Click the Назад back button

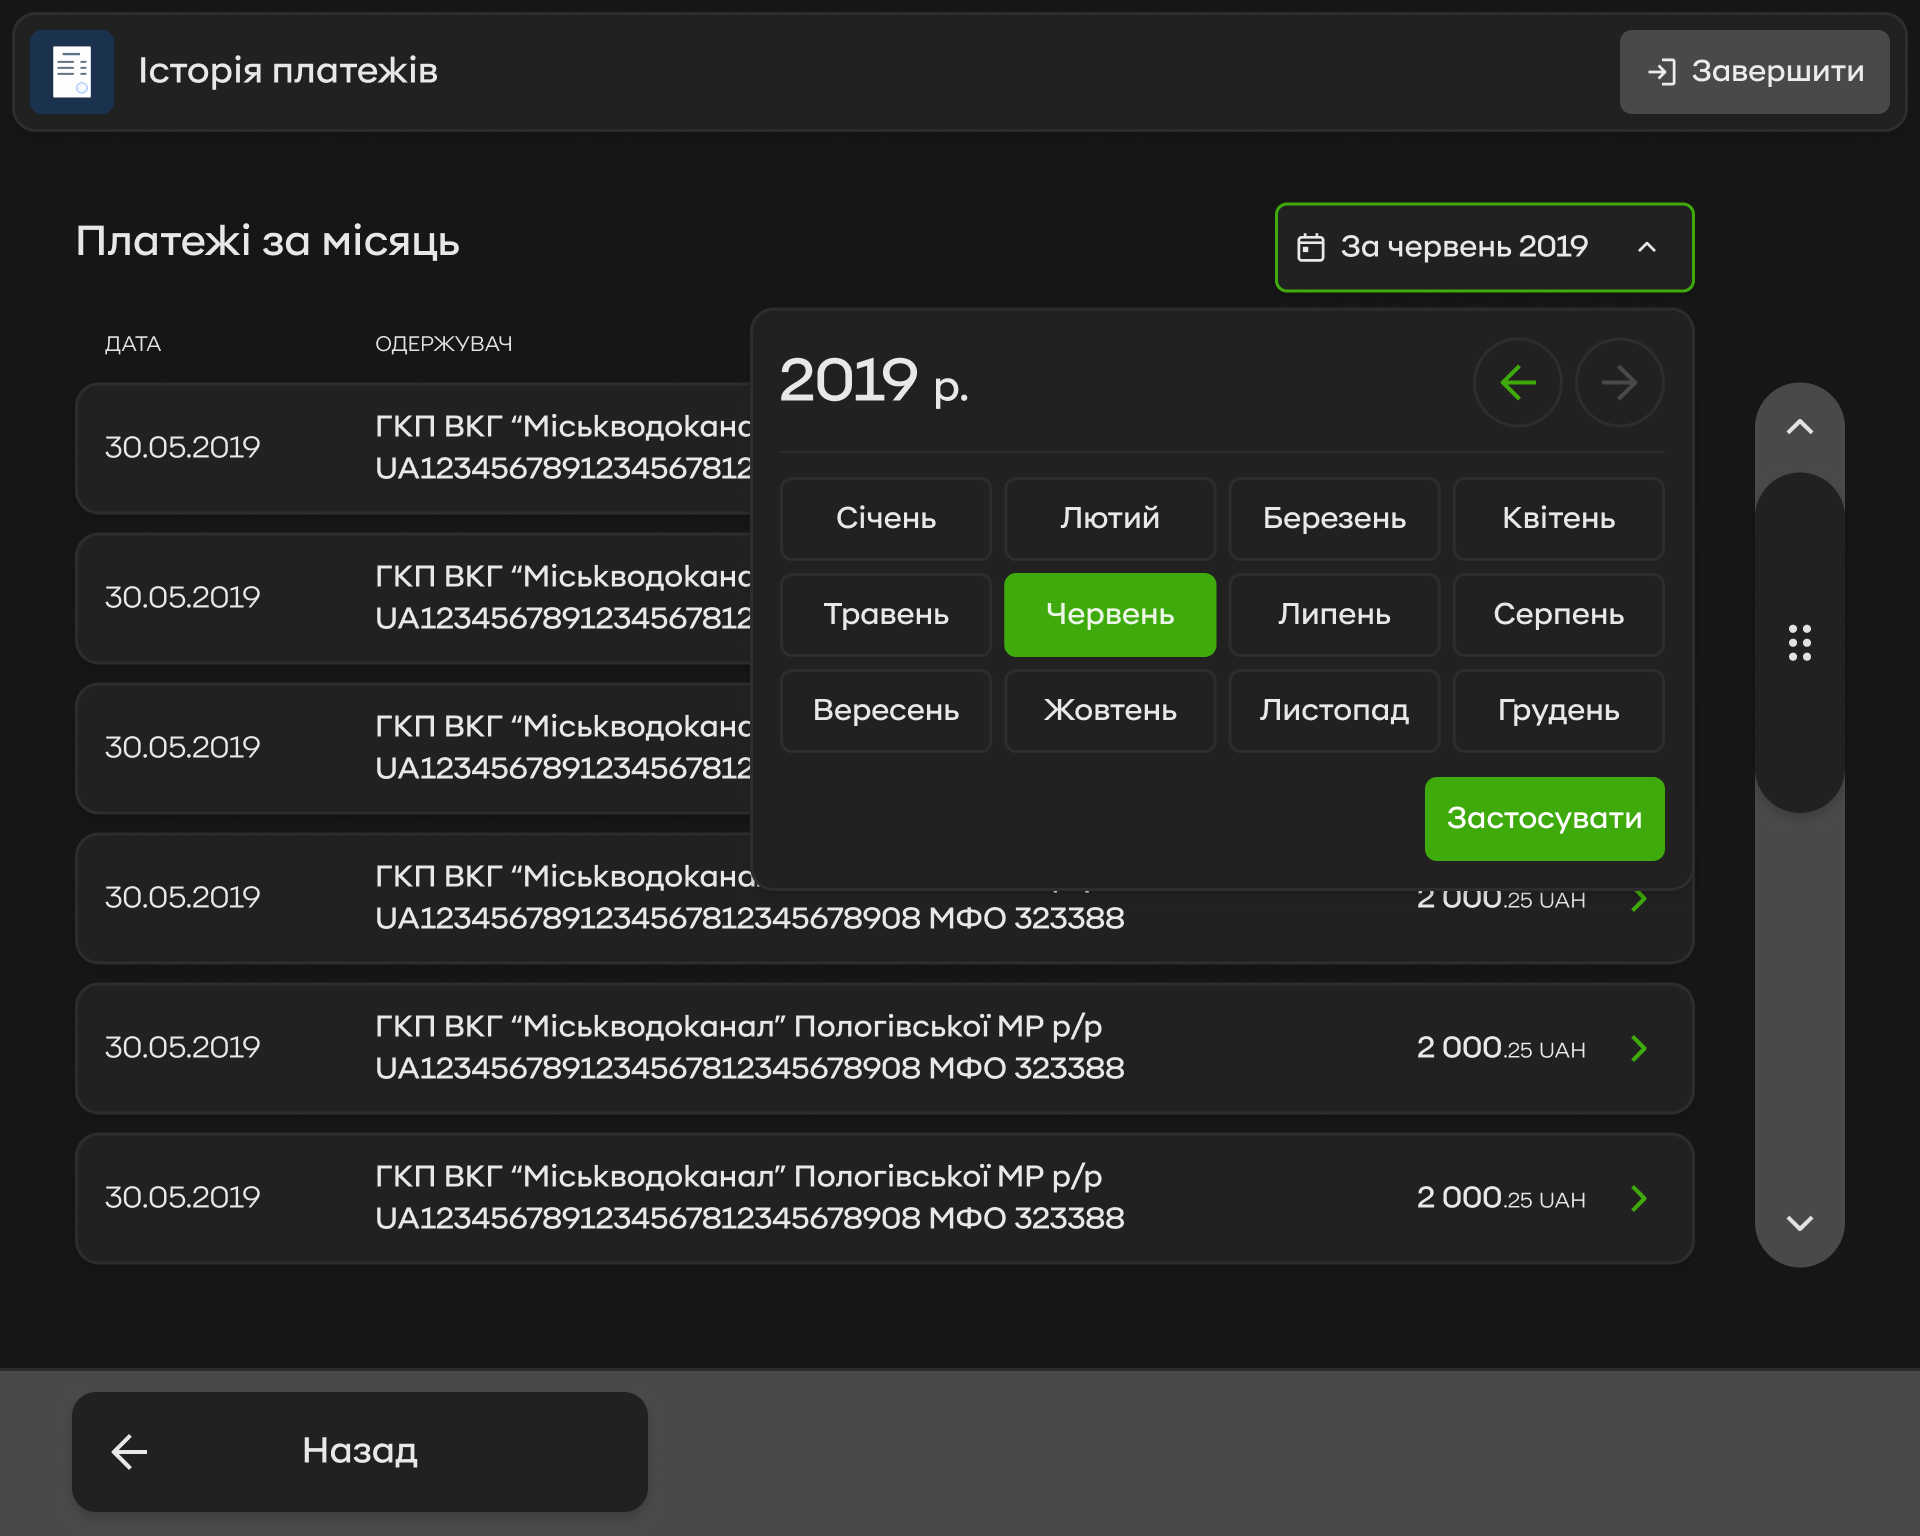click(x=360, y=1451)
